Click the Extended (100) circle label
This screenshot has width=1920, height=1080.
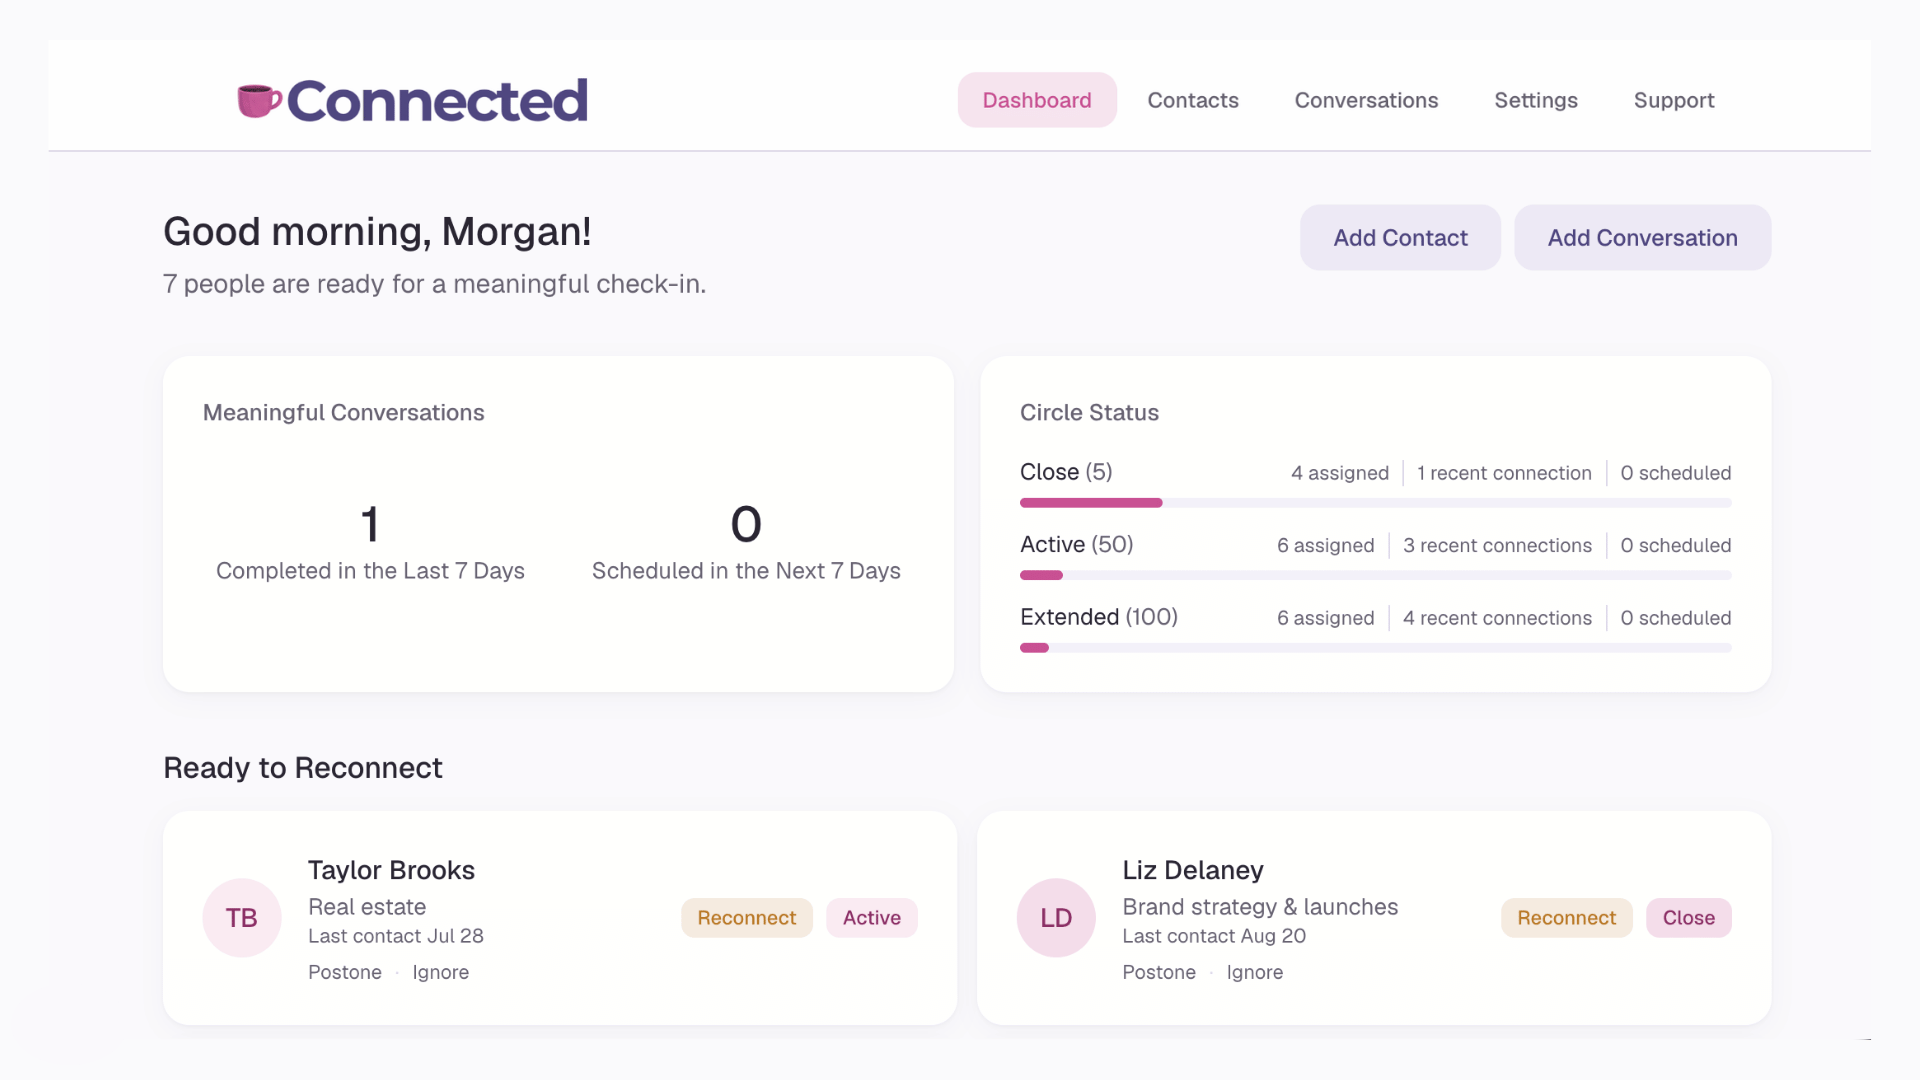point(1099,617)
